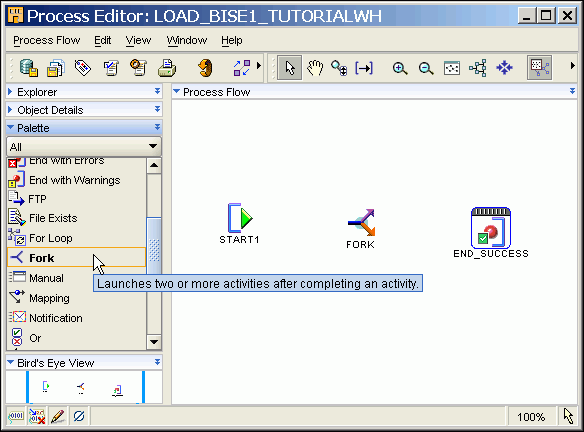Toggle the Bird's Eye View toolbar button
The height and width of the screenshot is (432, 584).
pyautogui.click(x=539, y=68)
